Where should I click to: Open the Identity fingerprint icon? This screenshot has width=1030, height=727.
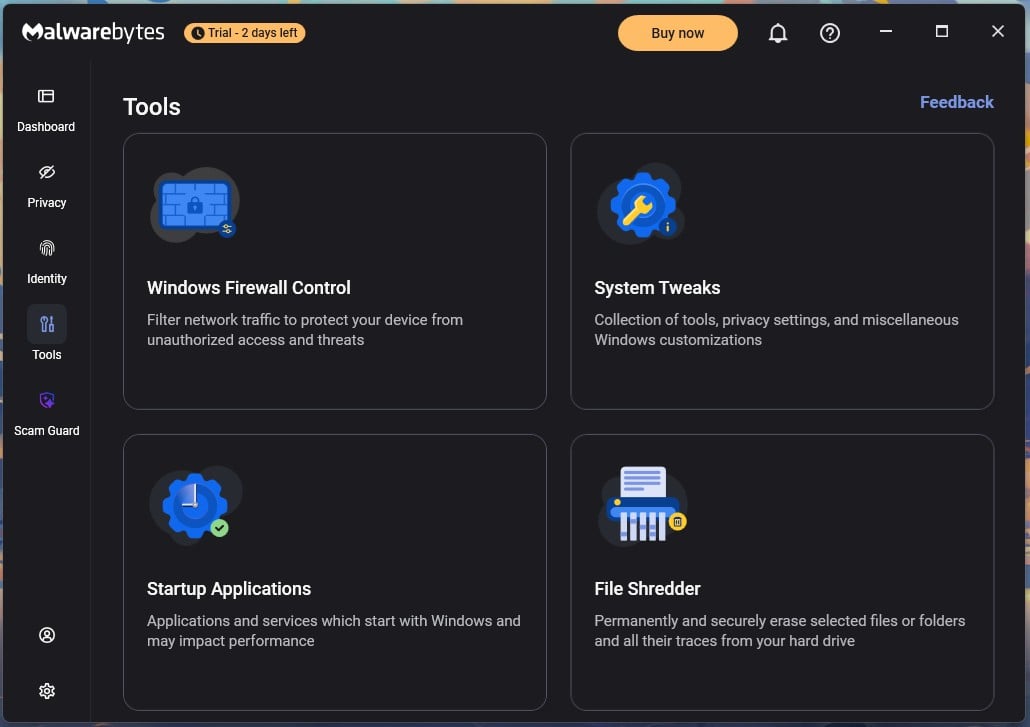pyautogui.click(x=47, y=248)
